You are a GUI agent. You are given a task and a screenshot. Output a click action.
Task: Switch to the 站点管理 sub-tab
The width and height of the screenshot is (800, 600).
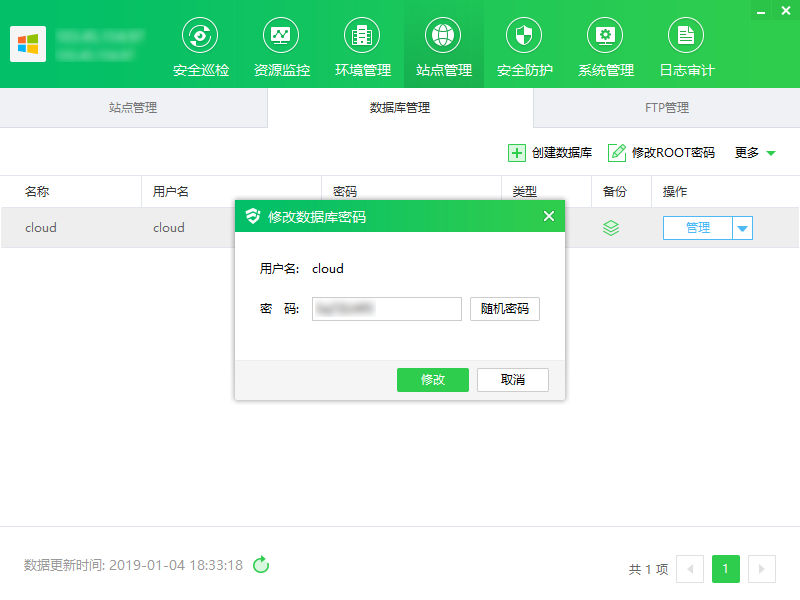point(133,108)
